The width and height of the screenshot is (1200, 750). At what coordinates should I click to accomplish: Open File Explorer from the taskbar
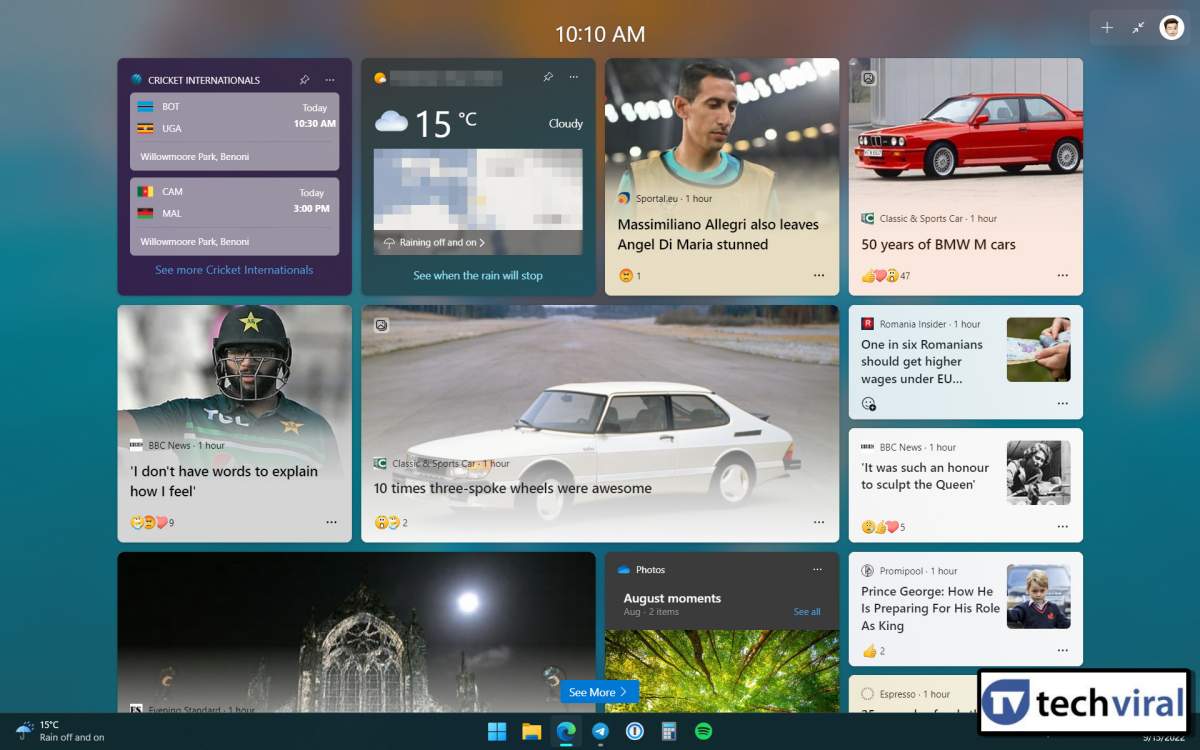(531, 731)
